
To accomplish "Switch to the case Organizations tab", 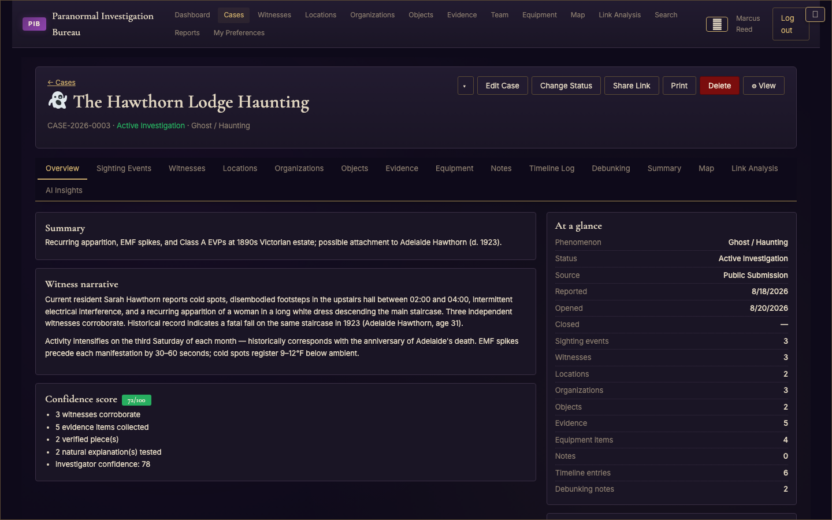I will click(x=299, y=168).
